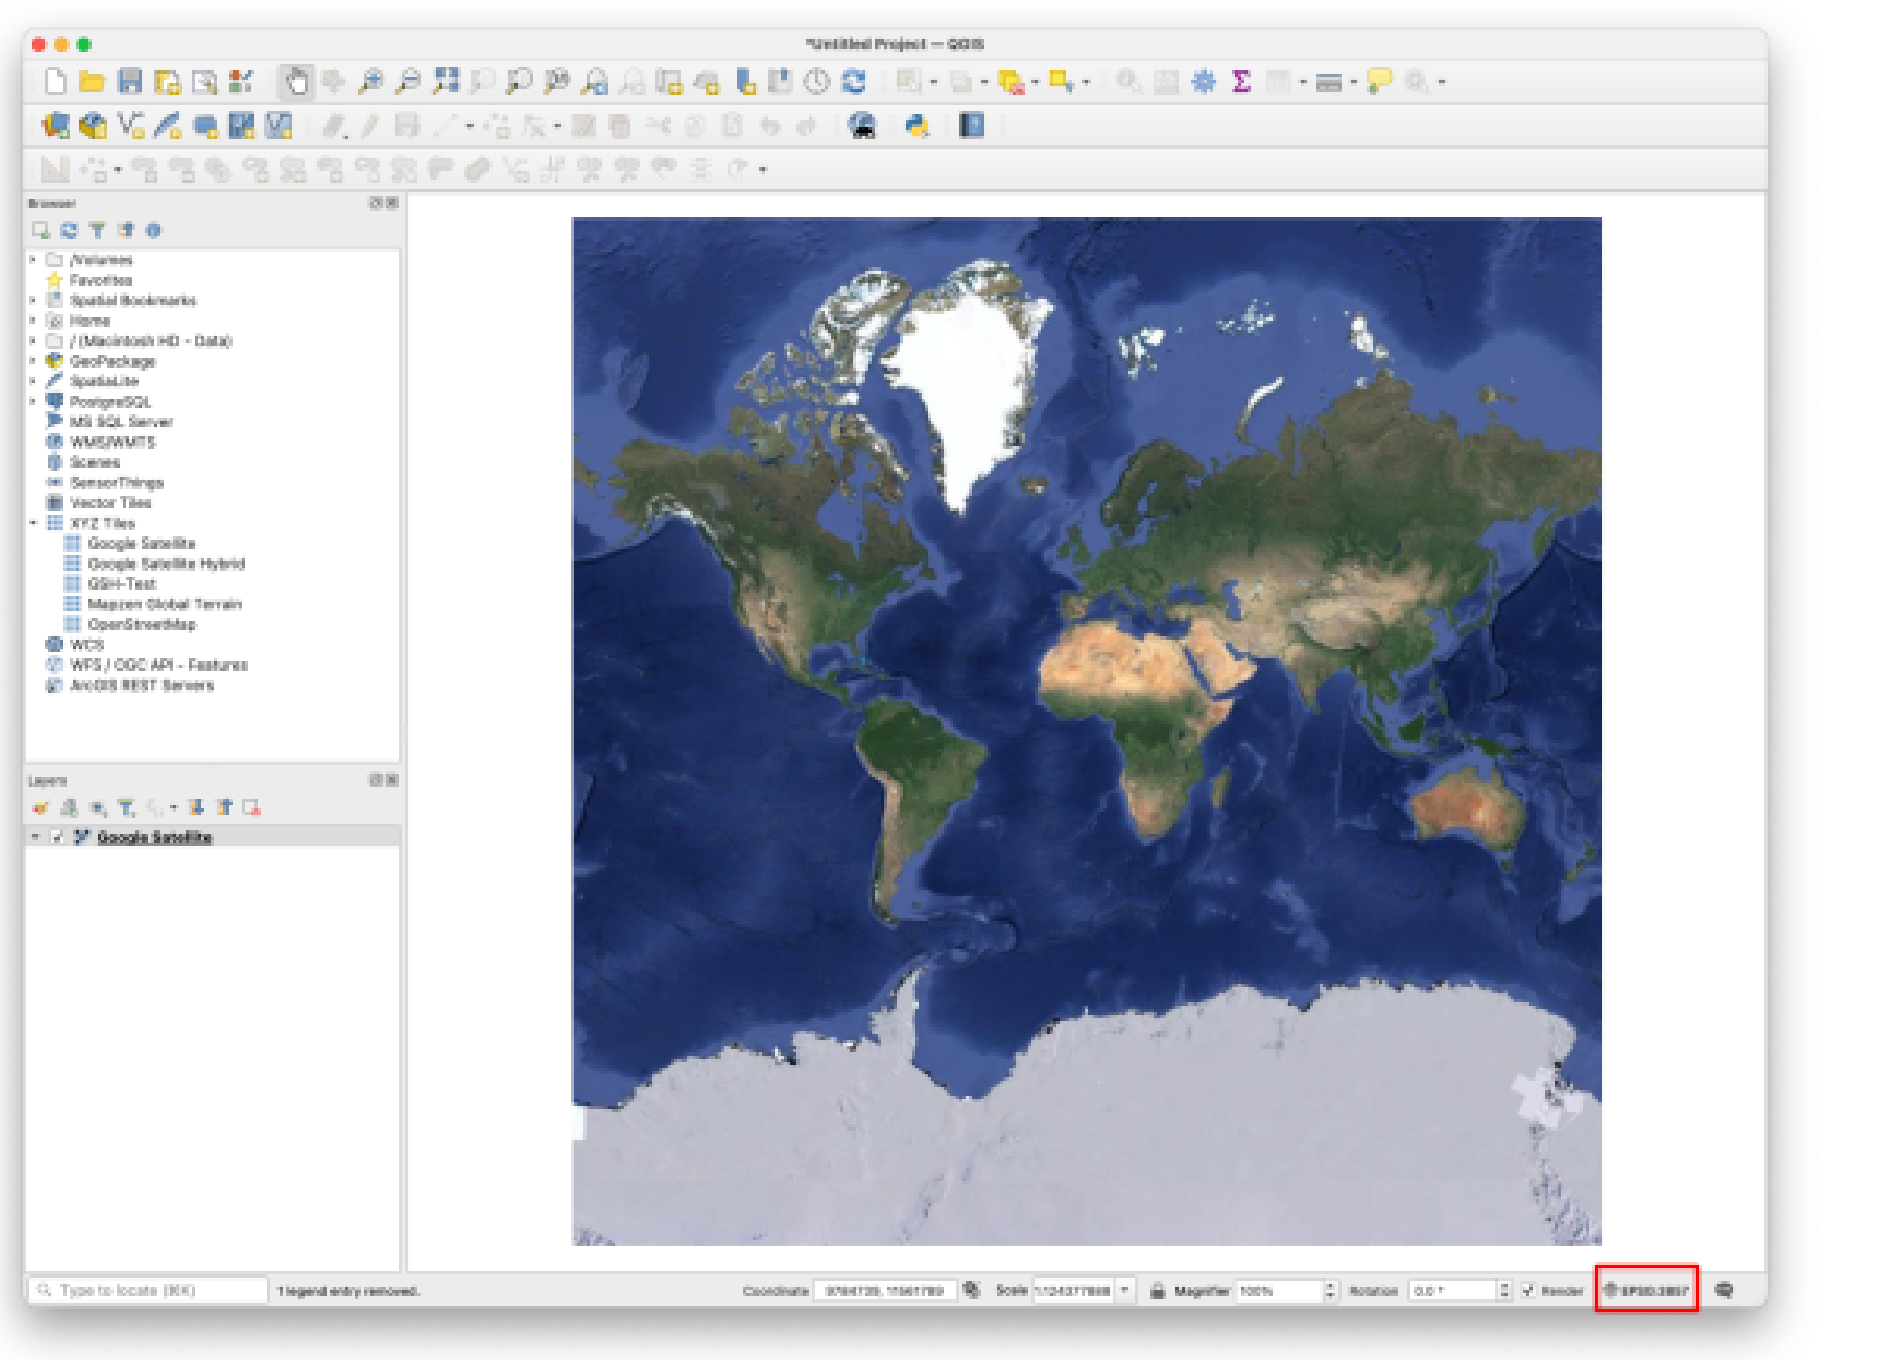
Task: Click the Zoom Full extent icon
Action: 445,81
